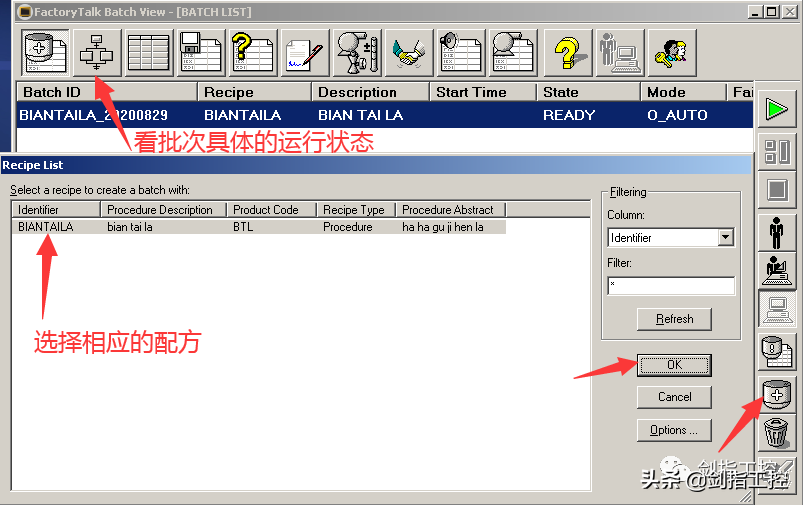
Task: Click the Filter text input field
Action: 670,286
